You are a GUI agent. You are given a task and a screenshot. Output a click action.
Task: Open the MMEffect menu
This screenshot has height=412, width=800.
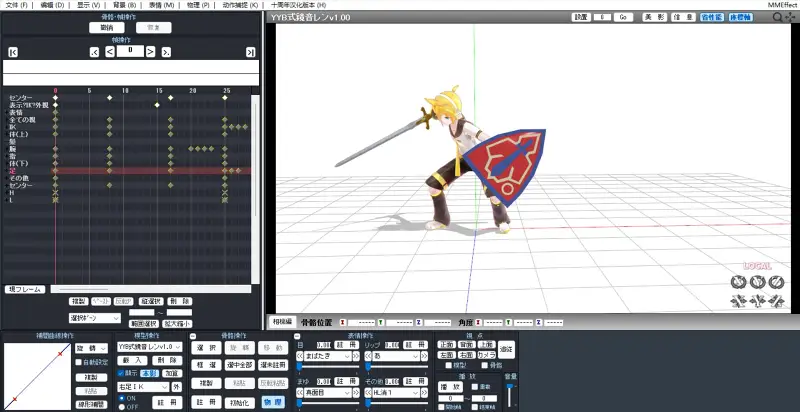[x=783, y=5]
